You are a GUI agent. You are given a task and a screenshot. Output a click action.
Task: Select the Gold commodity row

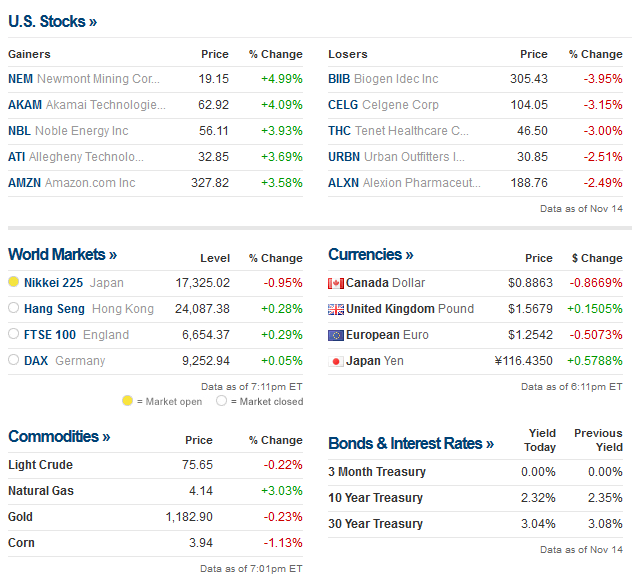coord(21,517)
